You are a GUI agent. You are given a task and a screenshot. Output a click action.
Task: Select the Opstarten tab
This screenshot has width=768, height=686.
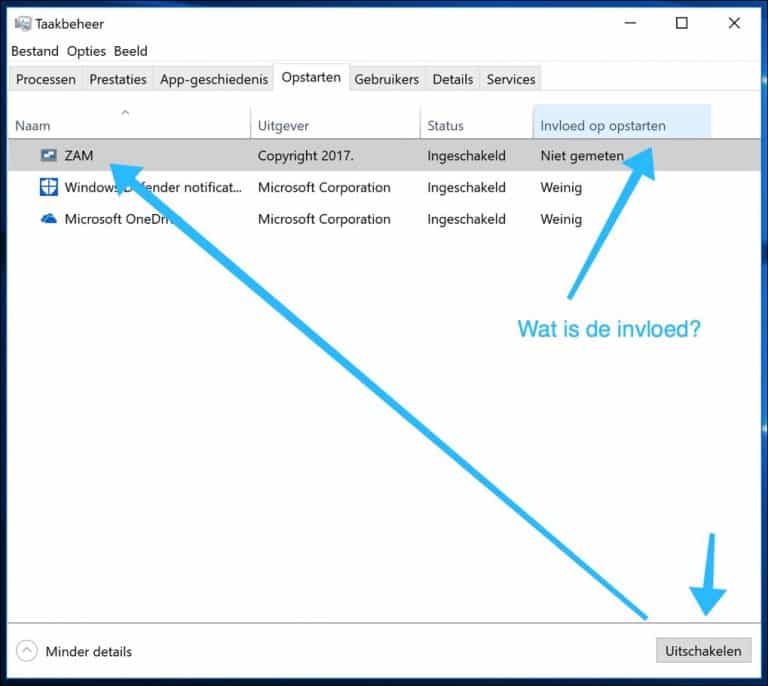click(311, 77)
